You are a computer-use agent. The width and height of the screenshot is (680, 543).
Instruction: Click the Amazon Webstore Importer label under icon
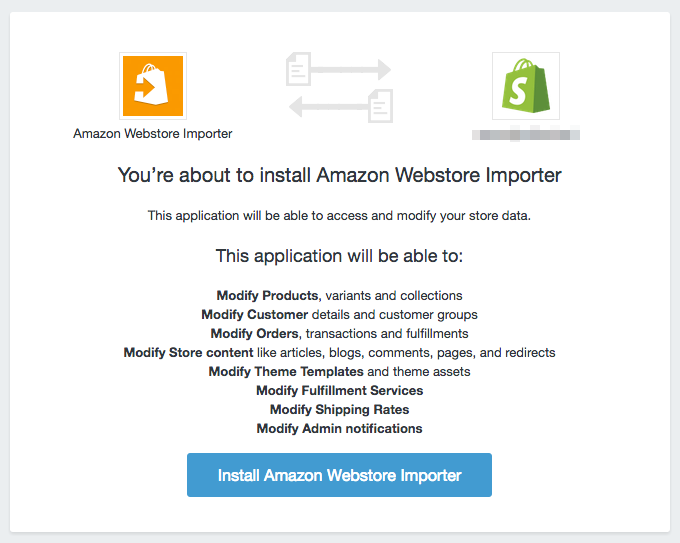153,134
